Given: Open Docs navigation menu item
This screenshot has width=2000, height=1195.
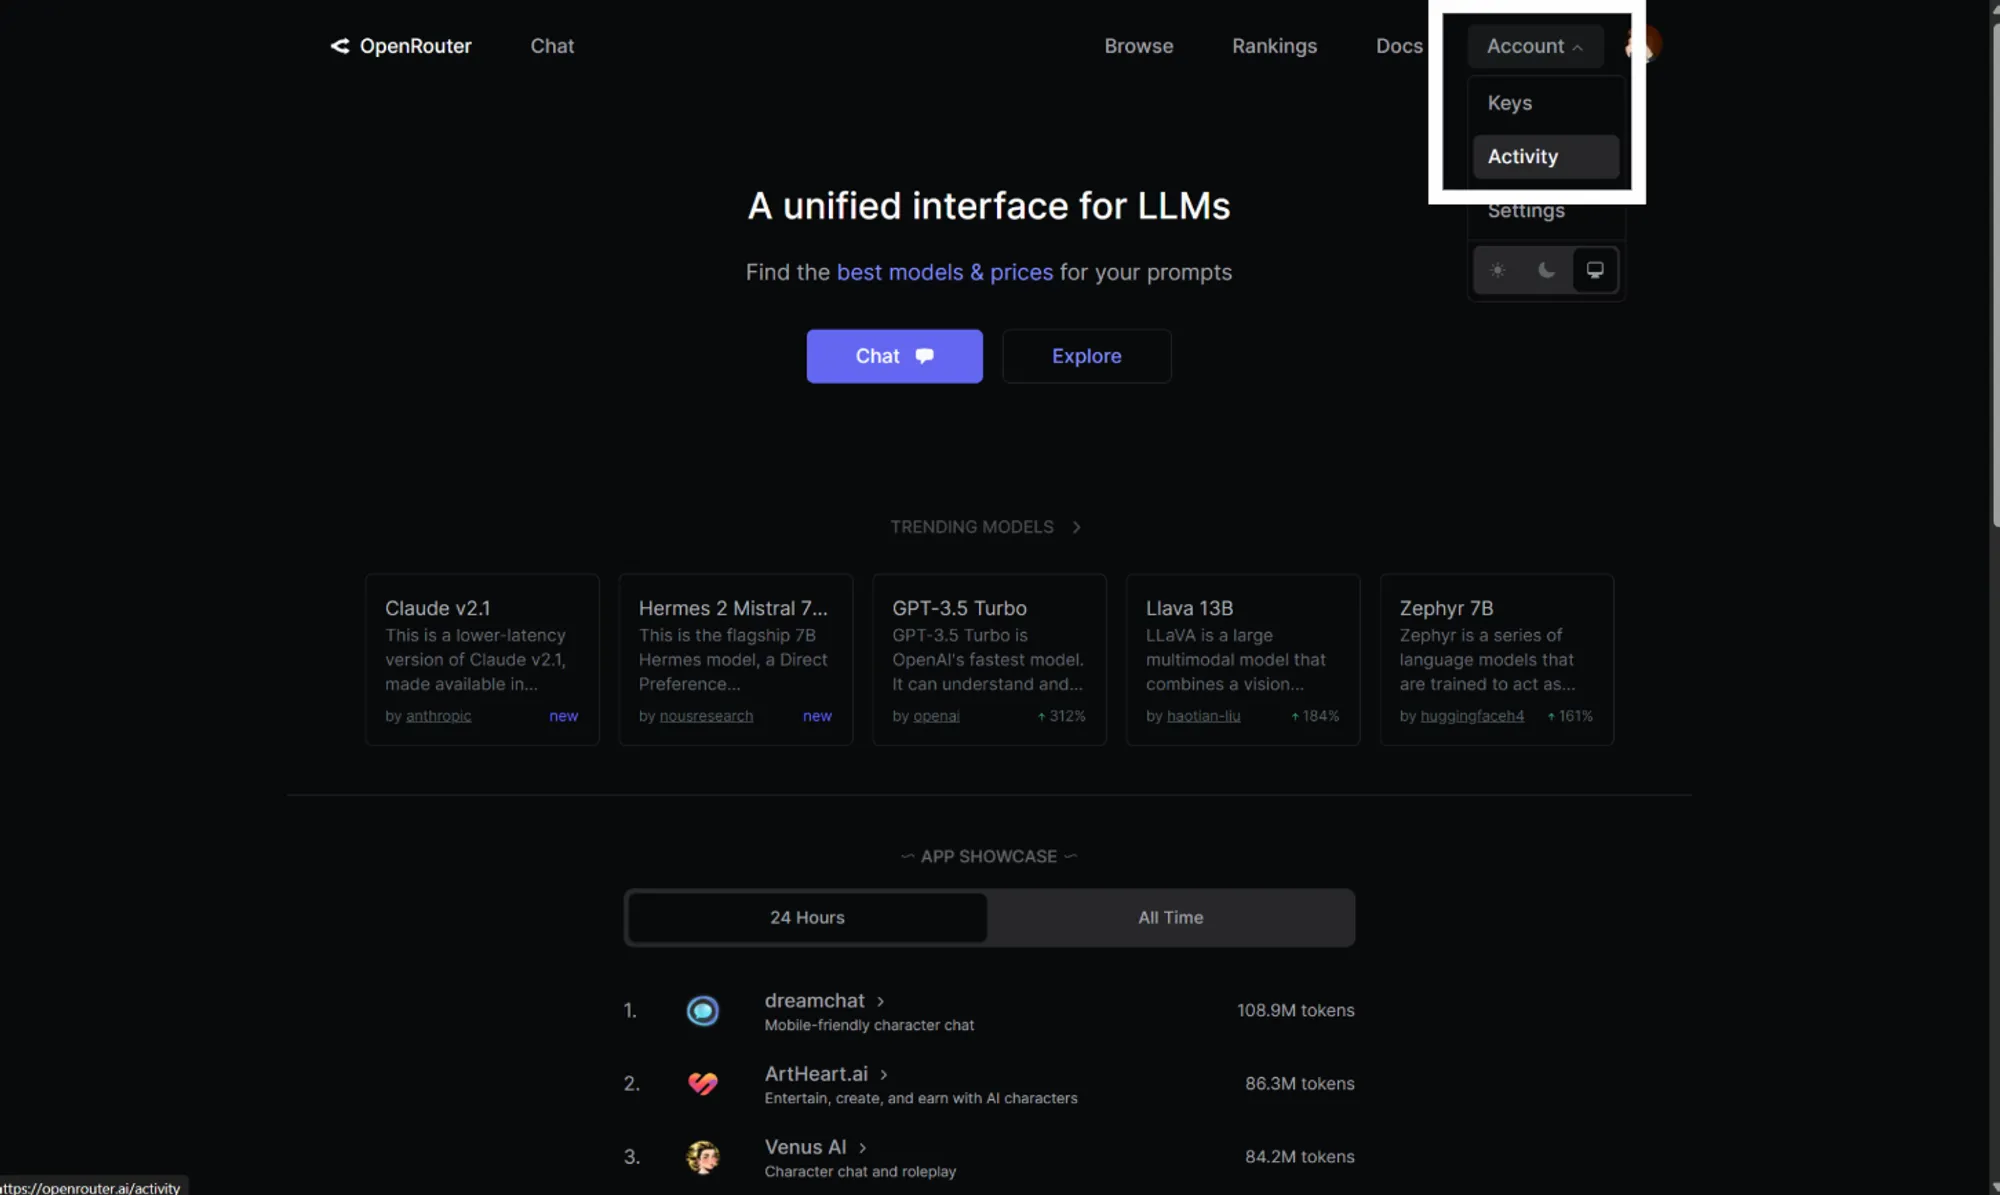Looking at the screenshot, I should pyautogui.click(x=1398, y=46).
